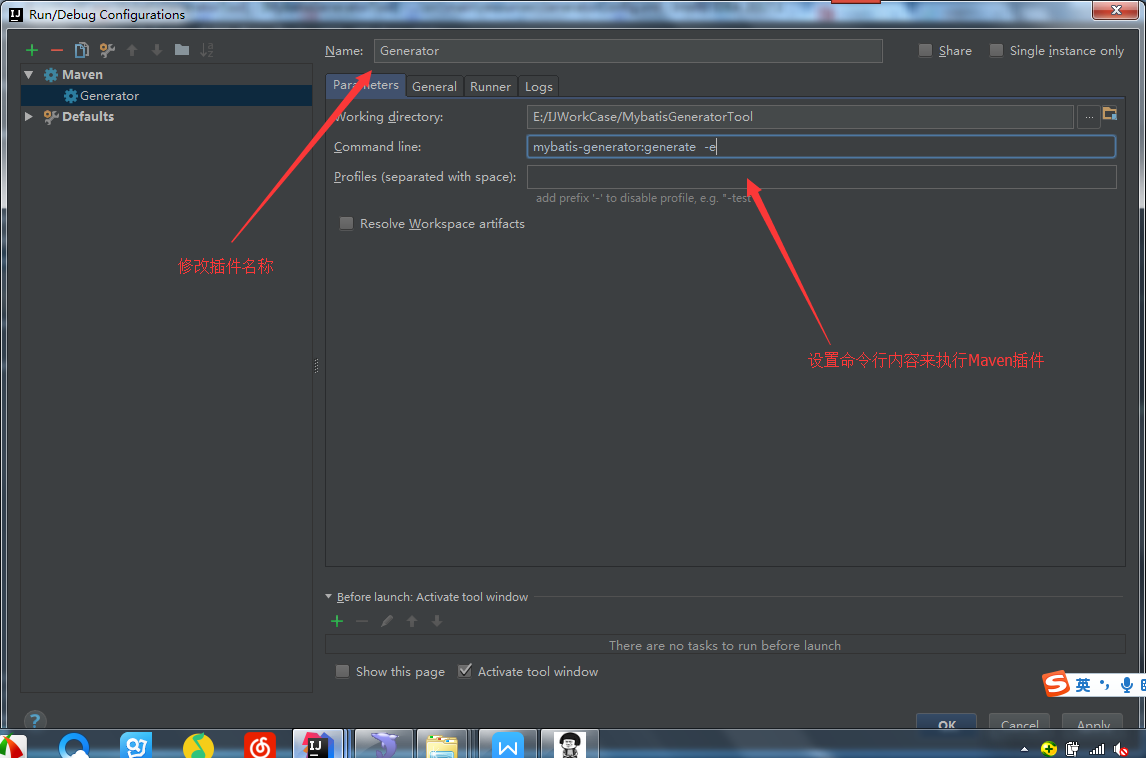This screenshot has height=758, width=1146.
Task: Click the Apply button
Action: [1093, 721]
